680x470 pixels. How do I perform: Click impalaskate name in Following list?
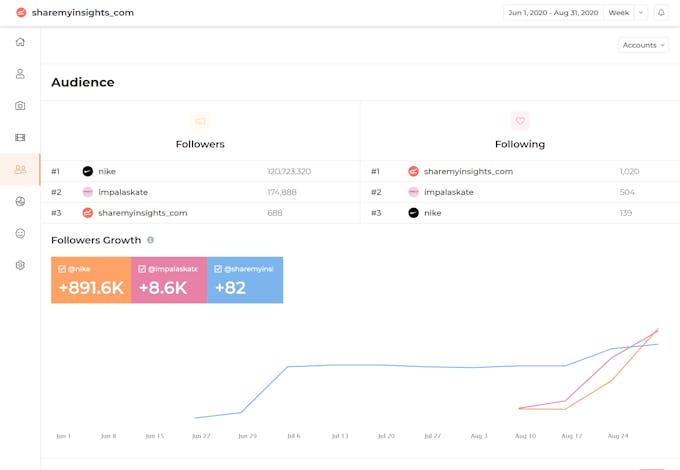(449, 192)
